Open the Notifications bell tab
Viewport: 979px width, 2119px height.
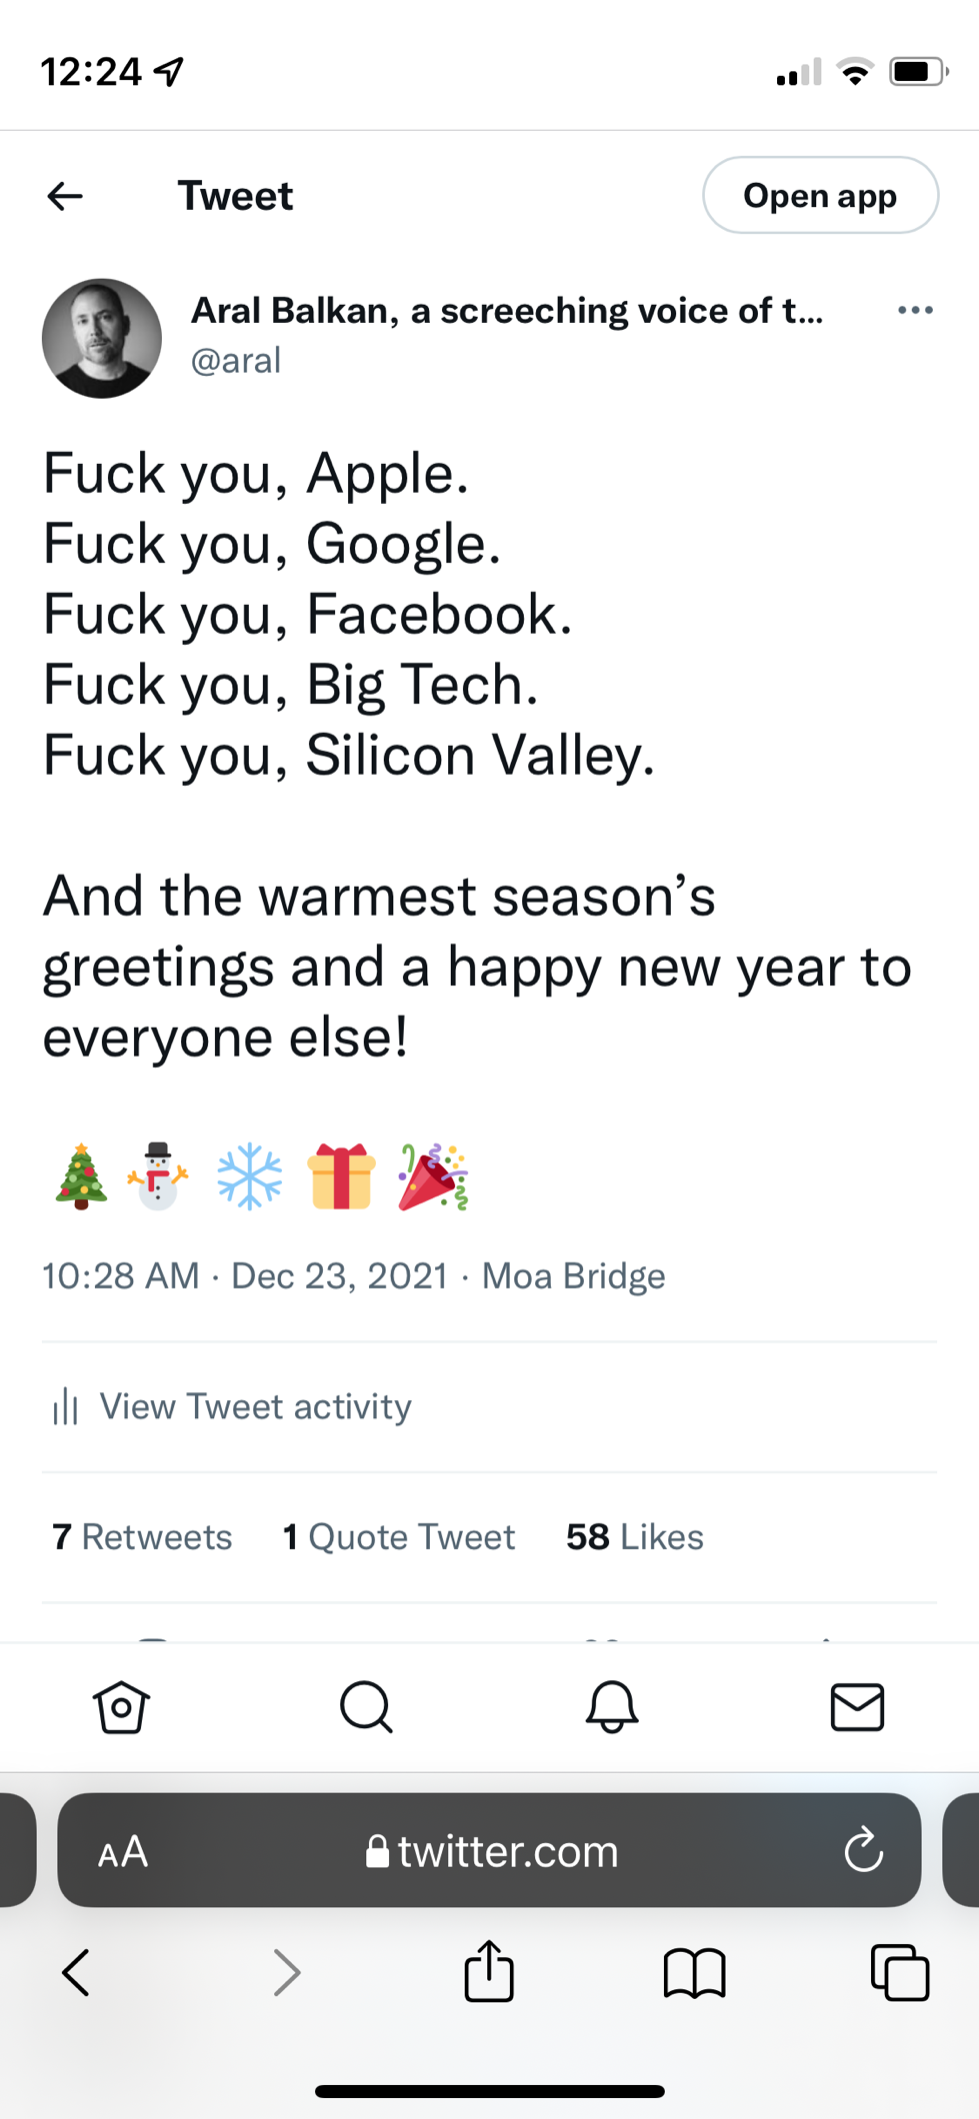point(612,1707)
